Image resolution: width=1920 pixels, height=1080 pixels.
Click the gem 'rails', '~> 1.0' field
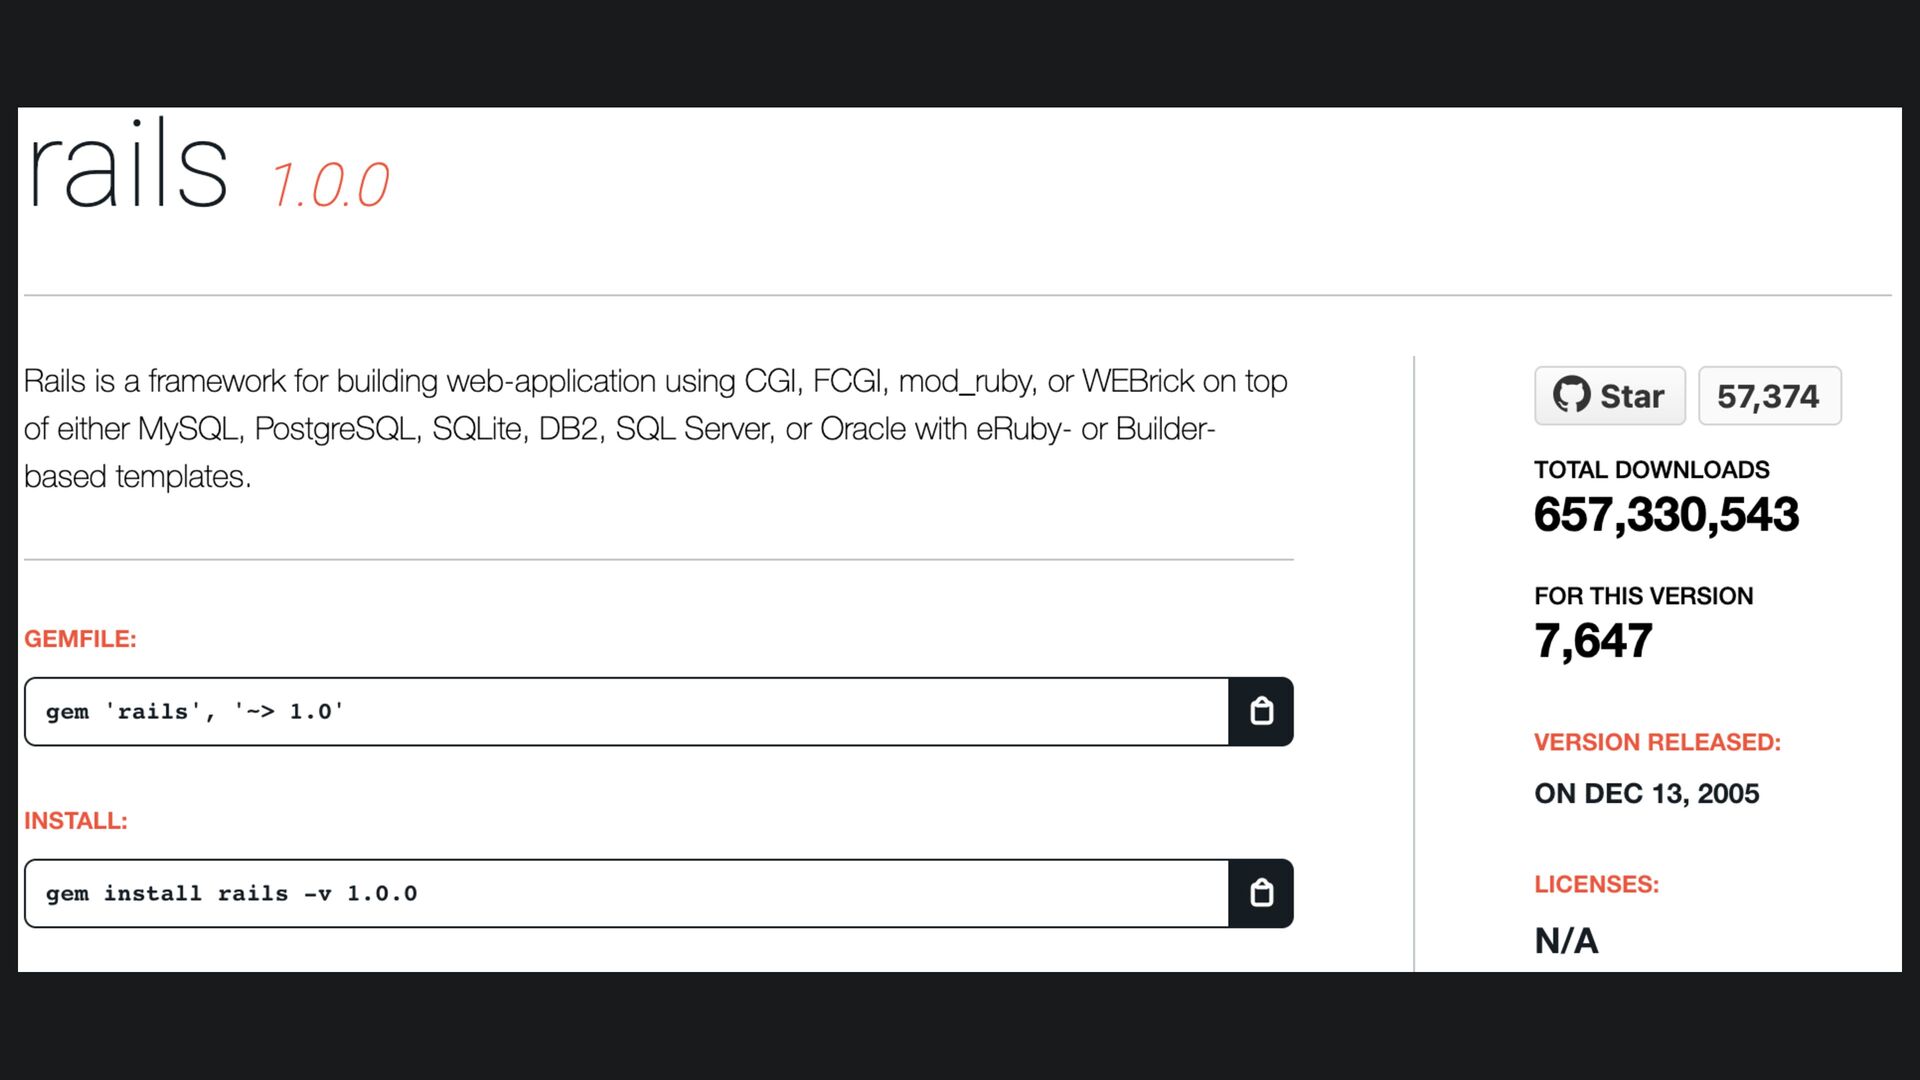627,711
